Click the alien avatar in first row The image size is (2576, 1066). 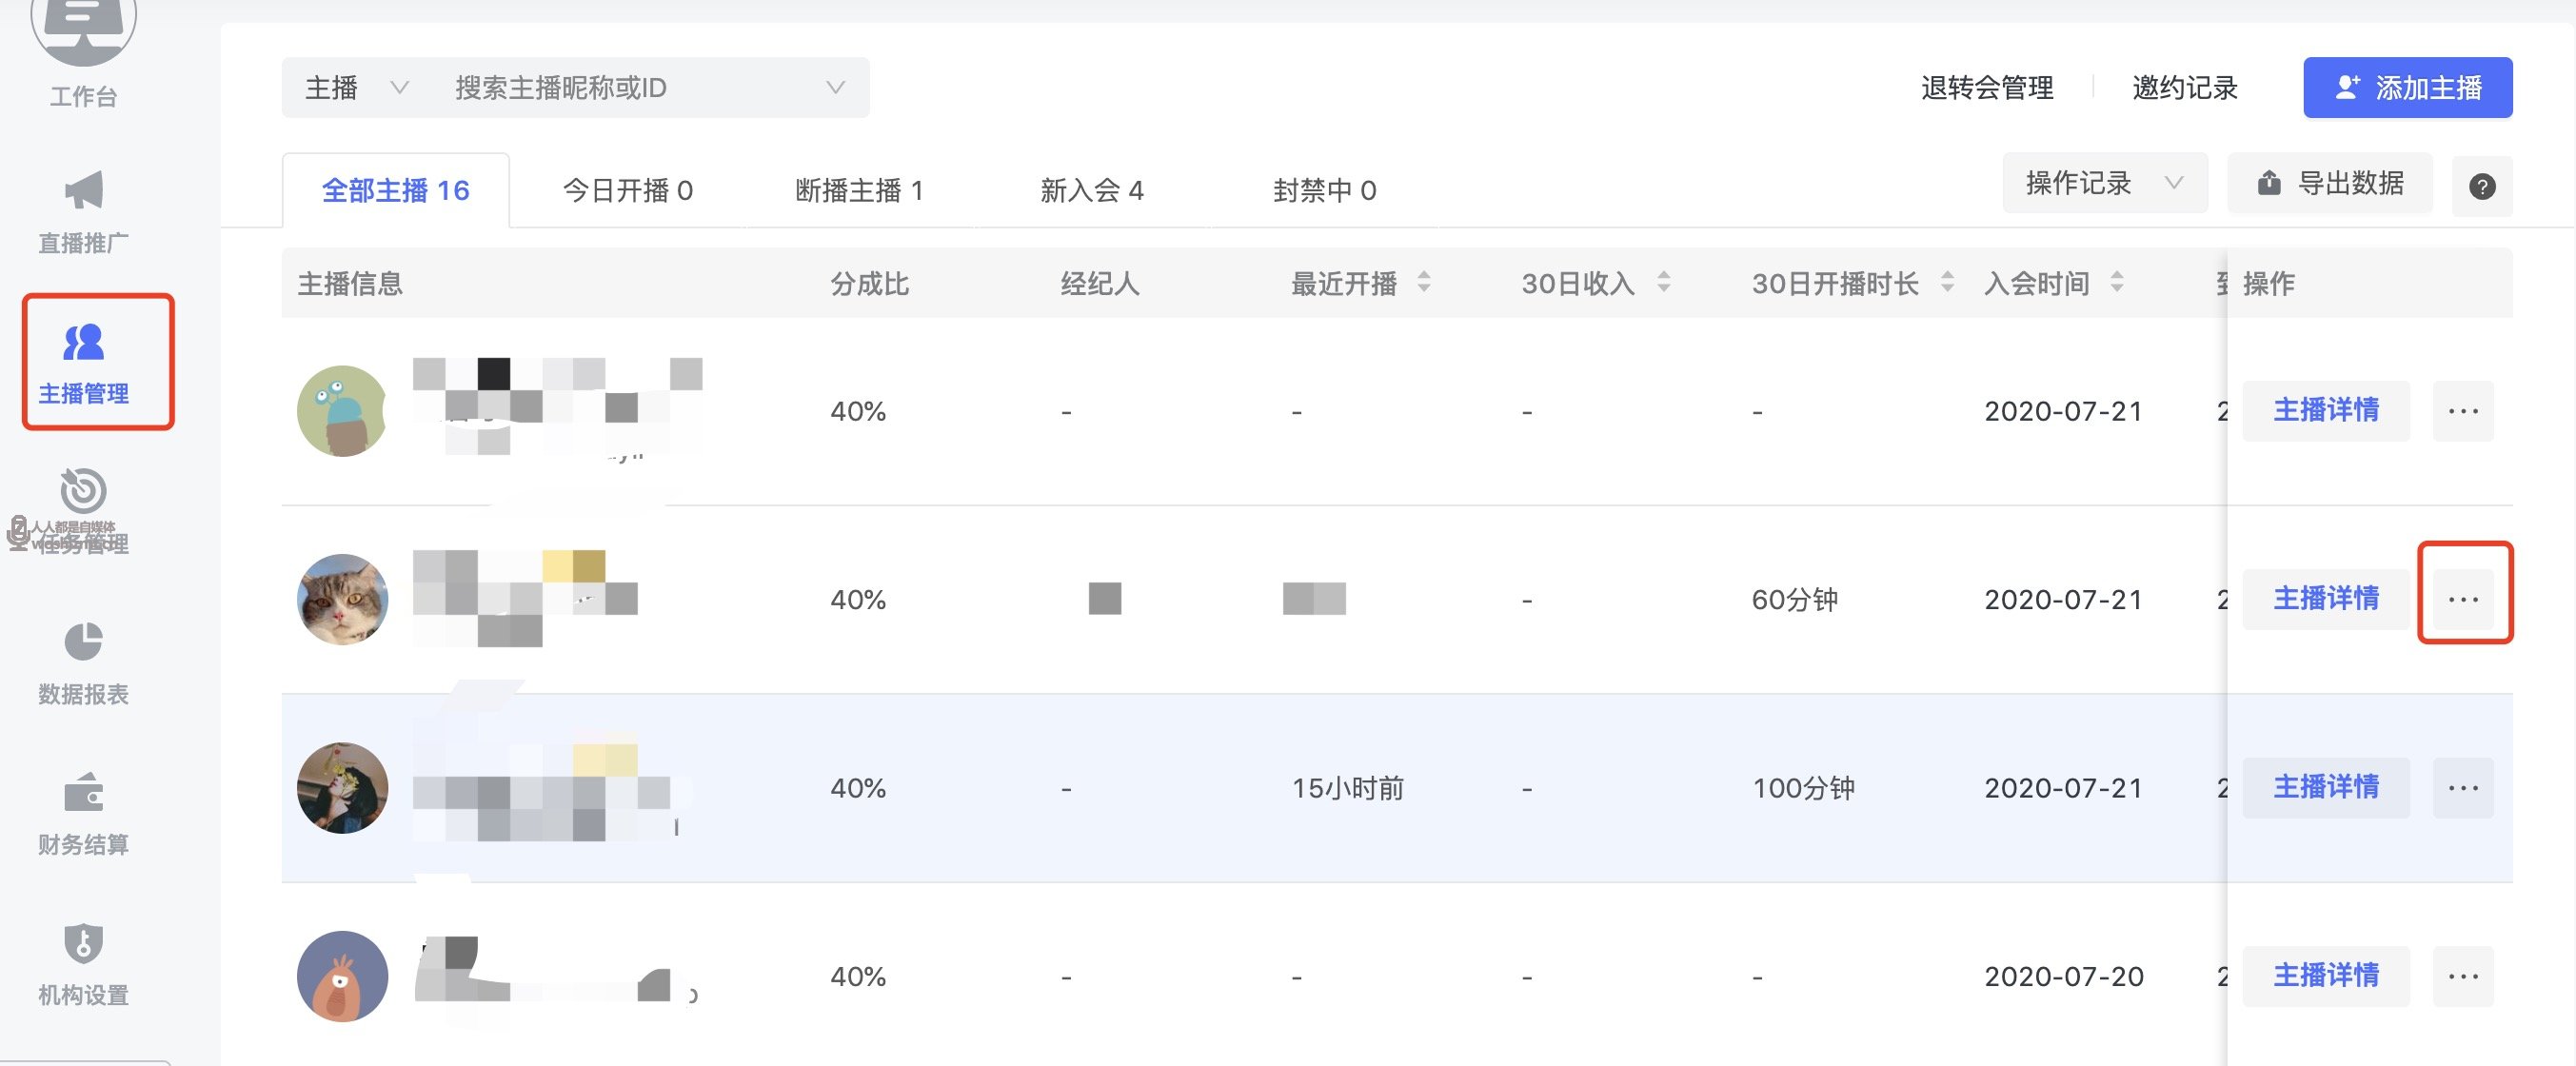[x=342, y=411]
